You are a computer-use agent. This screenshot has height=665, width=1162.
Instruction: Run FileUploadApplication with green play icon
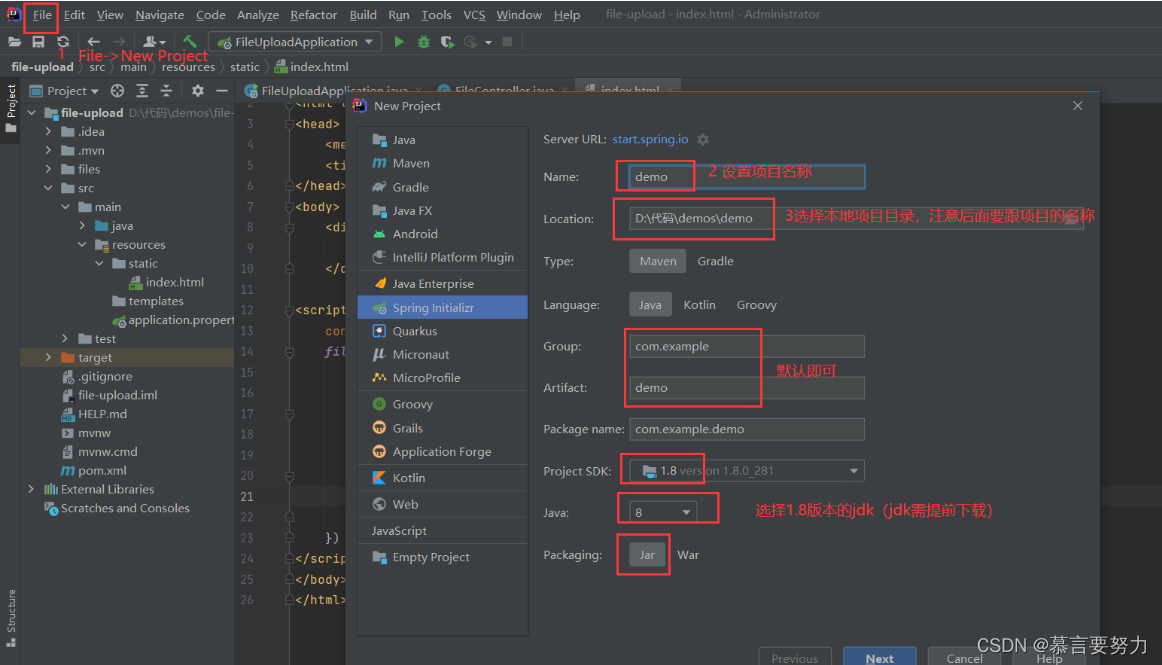click(x=399, y=42)
